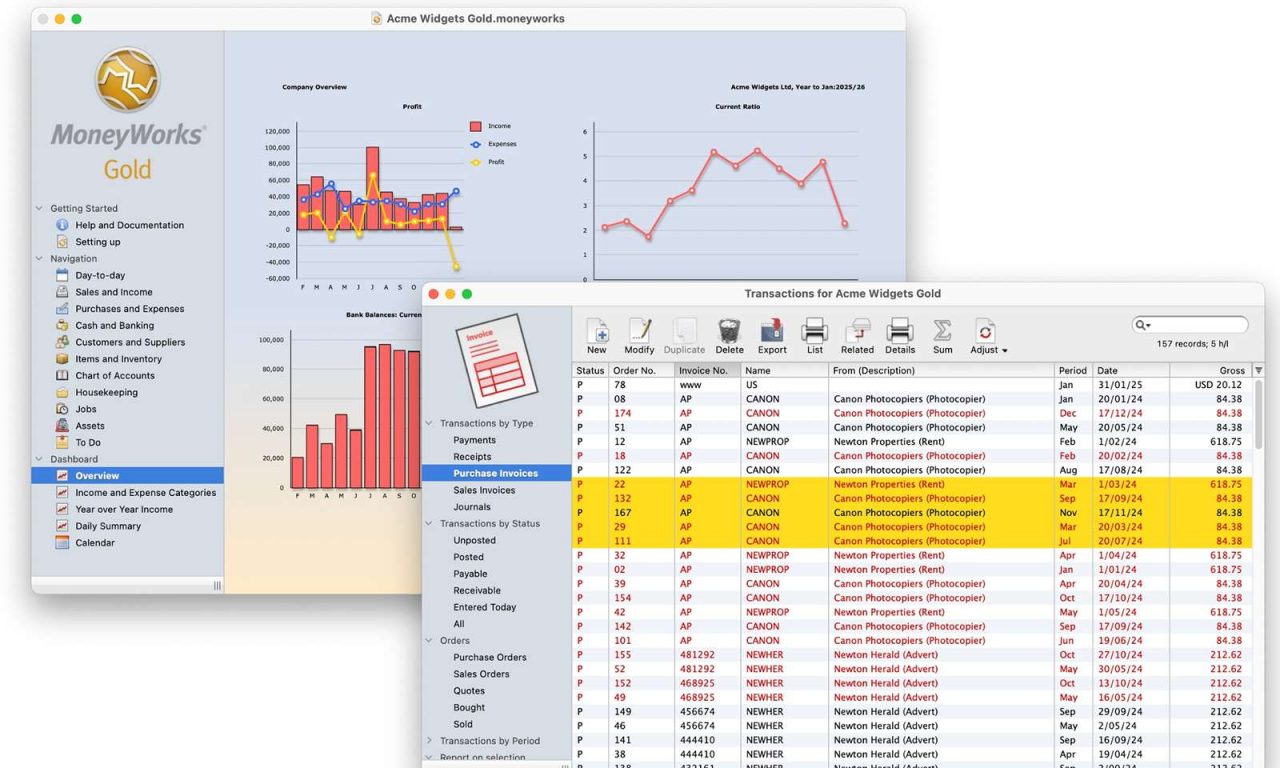The image size is (1280, 768).
Task: Open Assets navigation item
Action: coord(90,426)
